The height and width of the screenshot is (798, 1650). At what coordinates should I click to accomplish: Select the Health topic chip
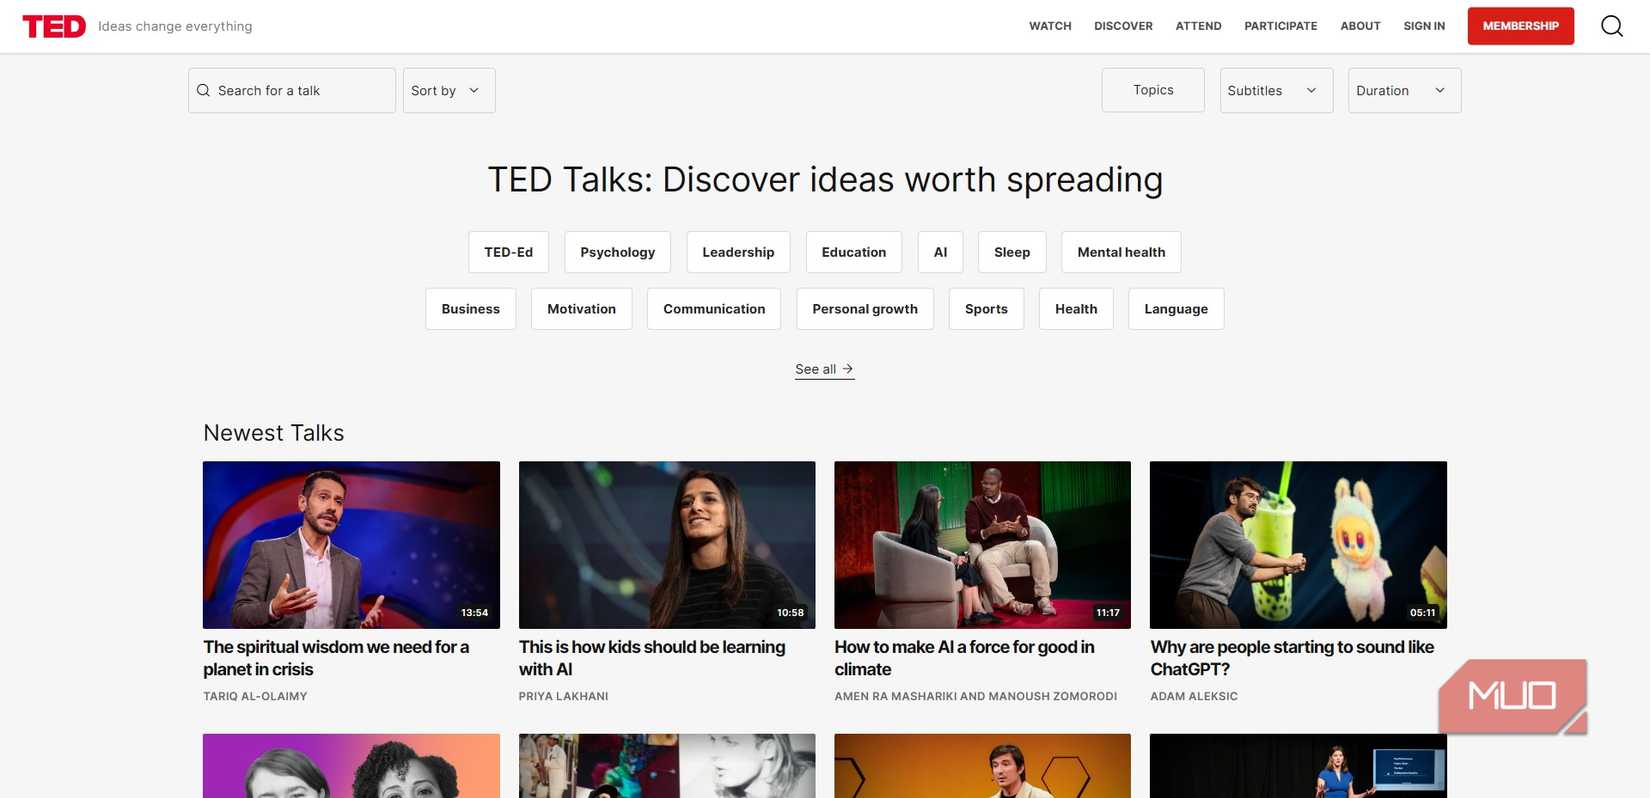(1076, 309)
